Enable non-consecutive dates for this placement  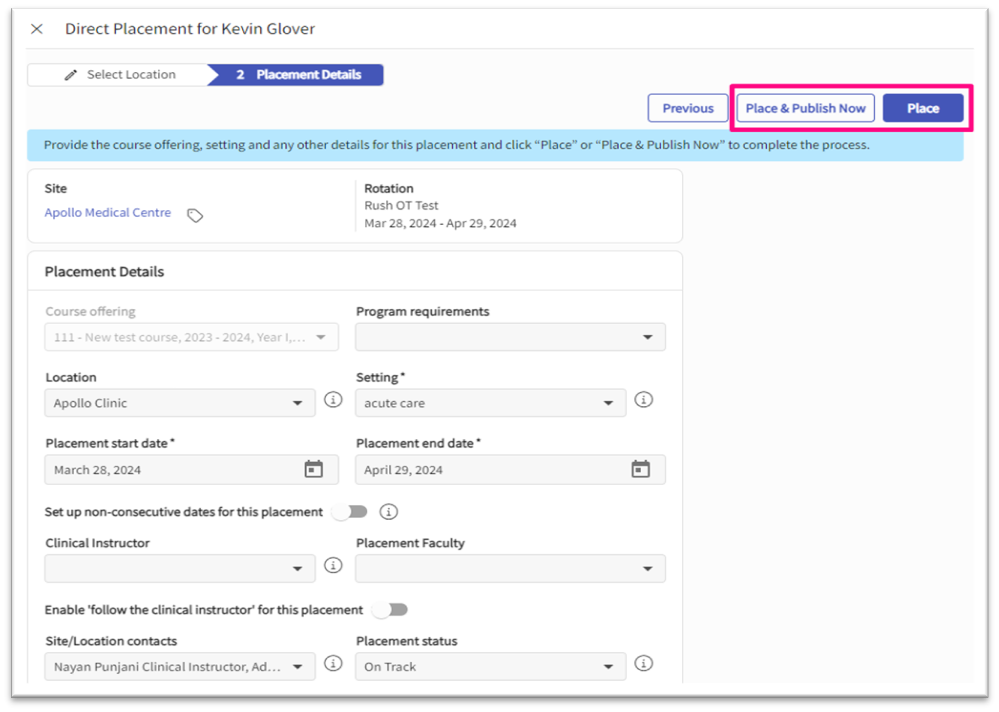point(350,512)
